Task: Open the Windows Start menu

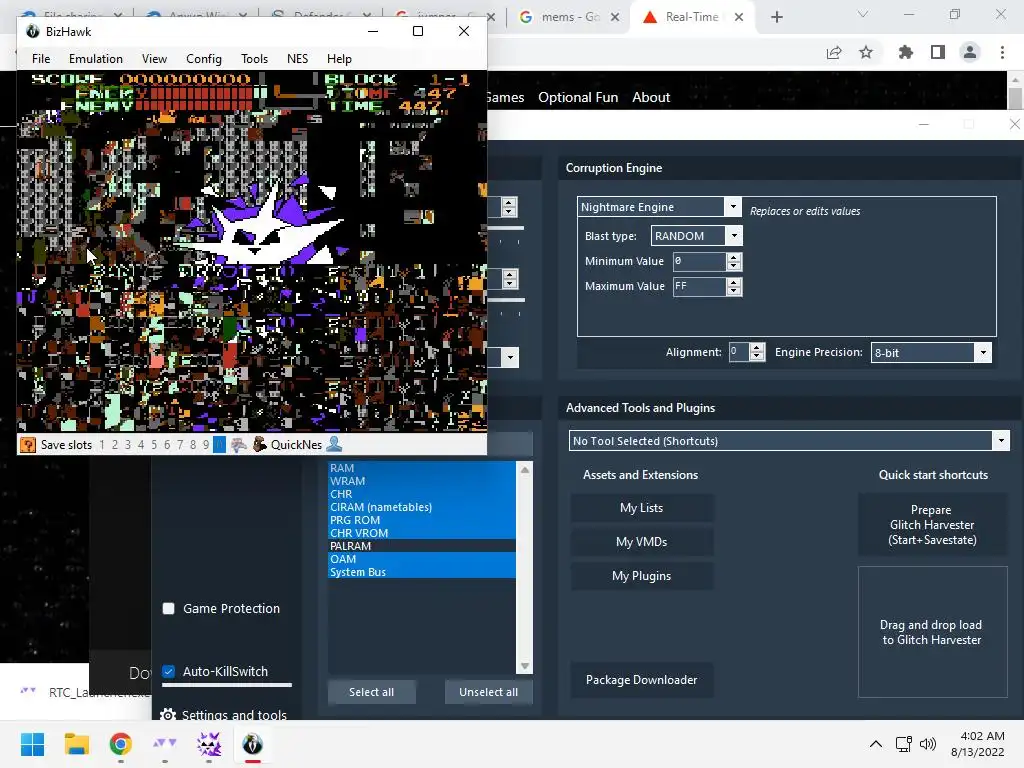Action: (32, 744)
